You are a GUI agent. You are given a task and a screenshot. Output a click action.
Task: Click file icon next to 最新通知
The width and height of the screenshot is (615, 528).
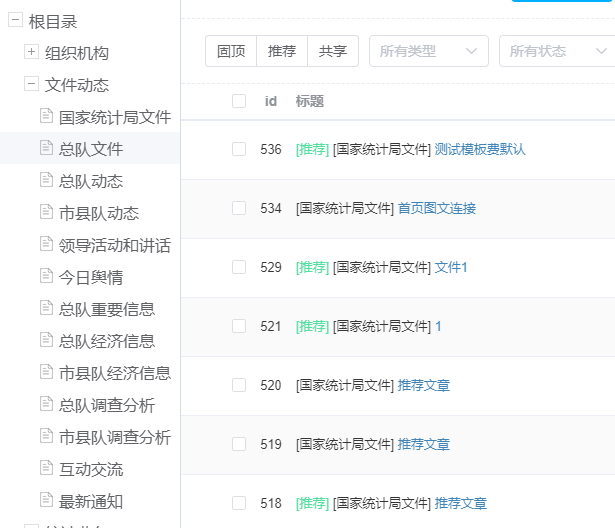(x=45, y=500)
